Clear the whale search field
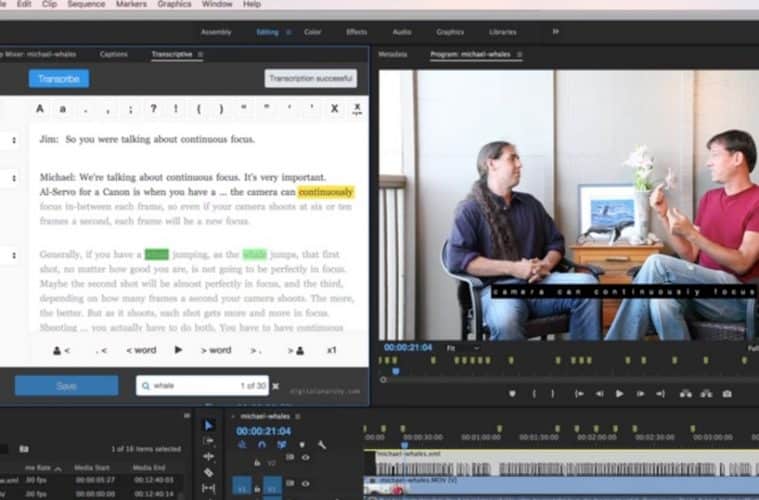Screen dimensions: 759x500 click(275, 386)
